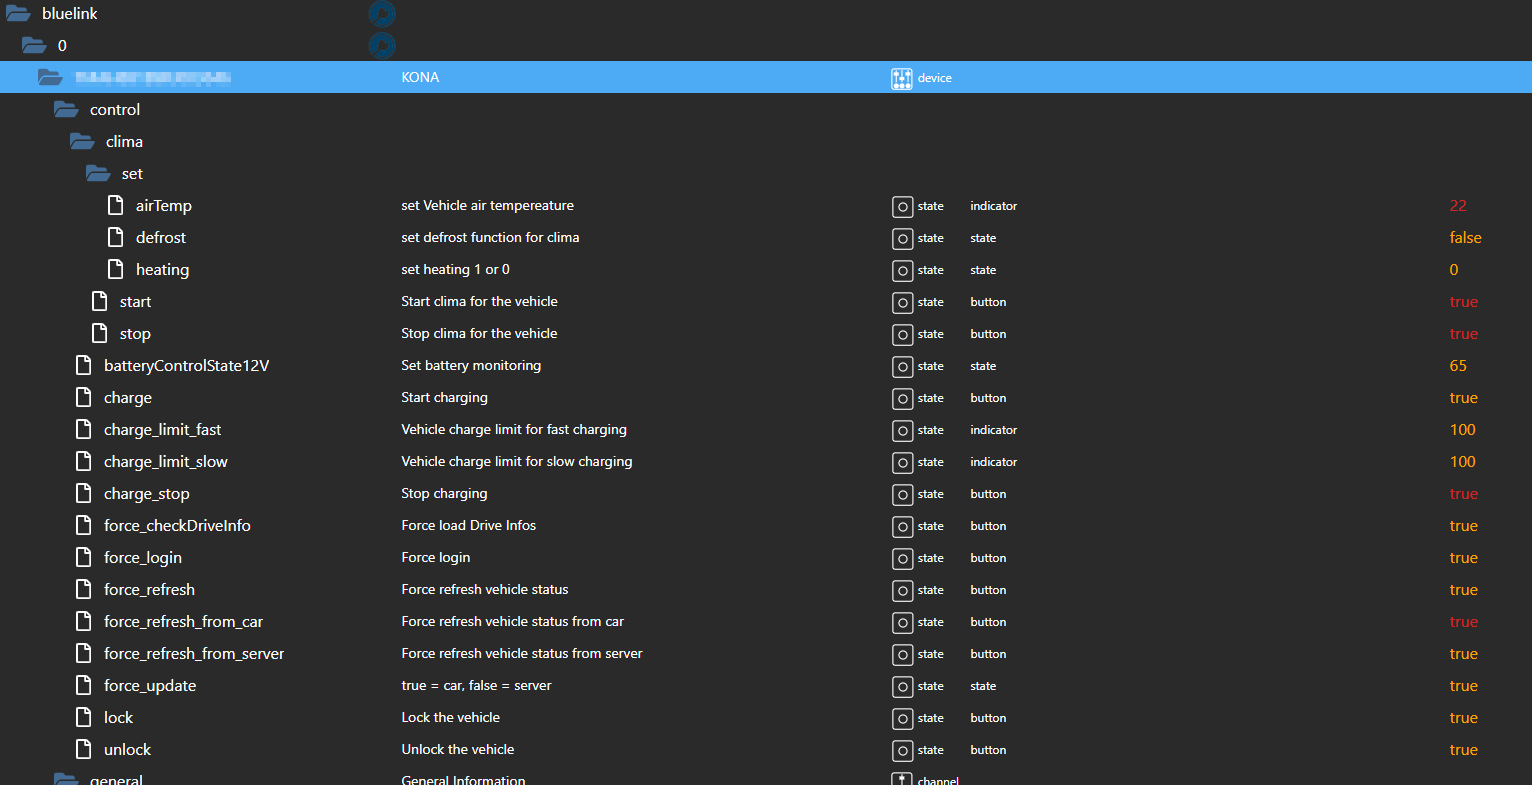The width and height of the screenshot is (1532, 785).
Task: Click the file icon next to start
Action: [100, 301]
